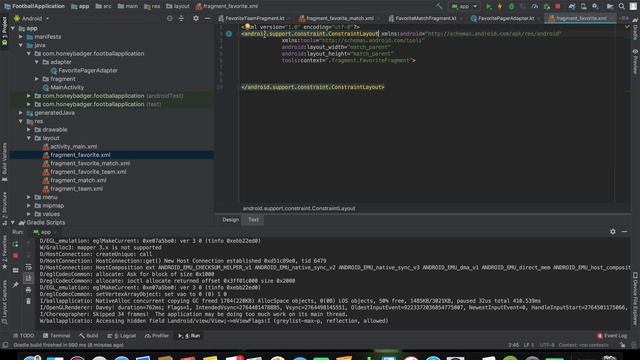Switch to the Design editor tab
The height and width of the screenshot is (360, 640).
tap(230, 220)
